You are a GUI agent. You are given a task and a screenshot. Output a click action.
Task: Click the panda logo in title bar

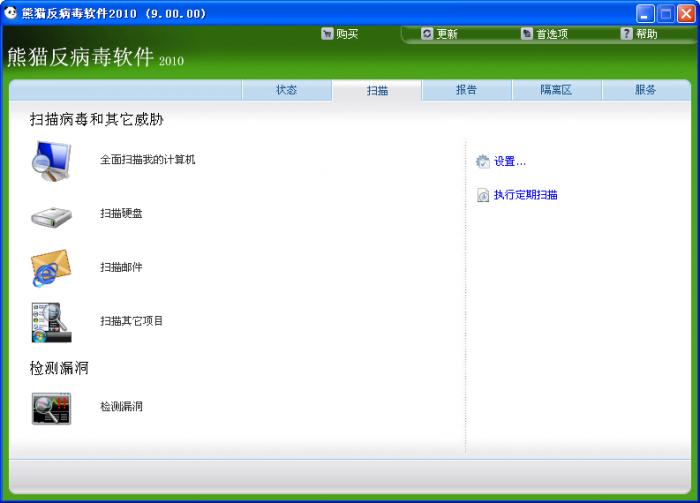(x=10, y=13)
